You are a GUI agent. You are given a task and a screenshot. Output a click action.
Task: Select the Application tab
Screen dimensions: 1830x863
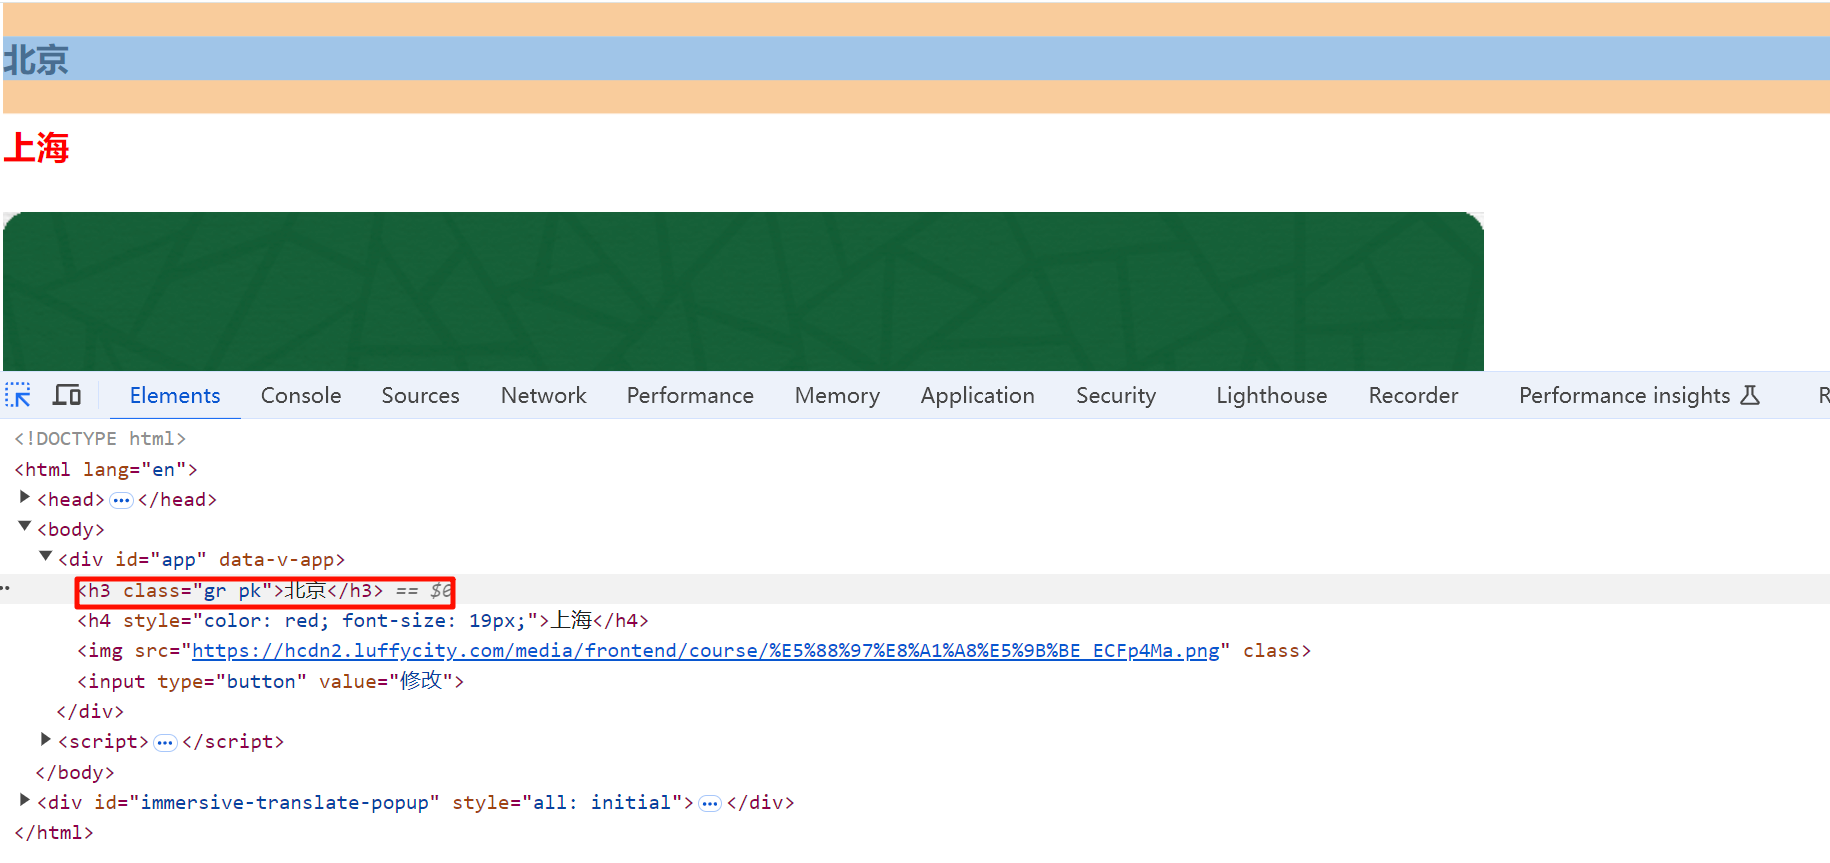click(977, 395)
